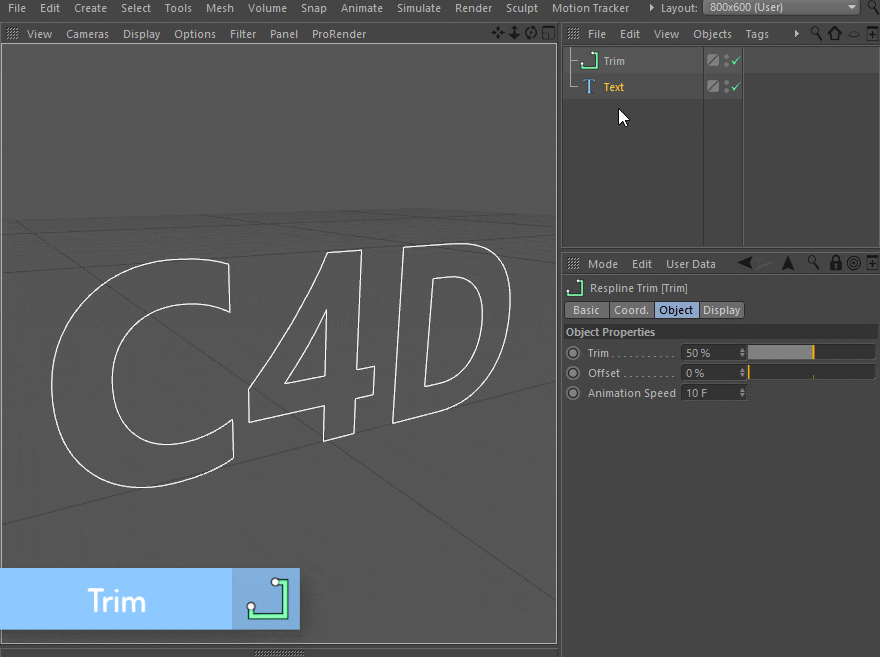This screenshot has height=657, width=880.
Task: Click the Text spline T icon
Action: (589, 86)
